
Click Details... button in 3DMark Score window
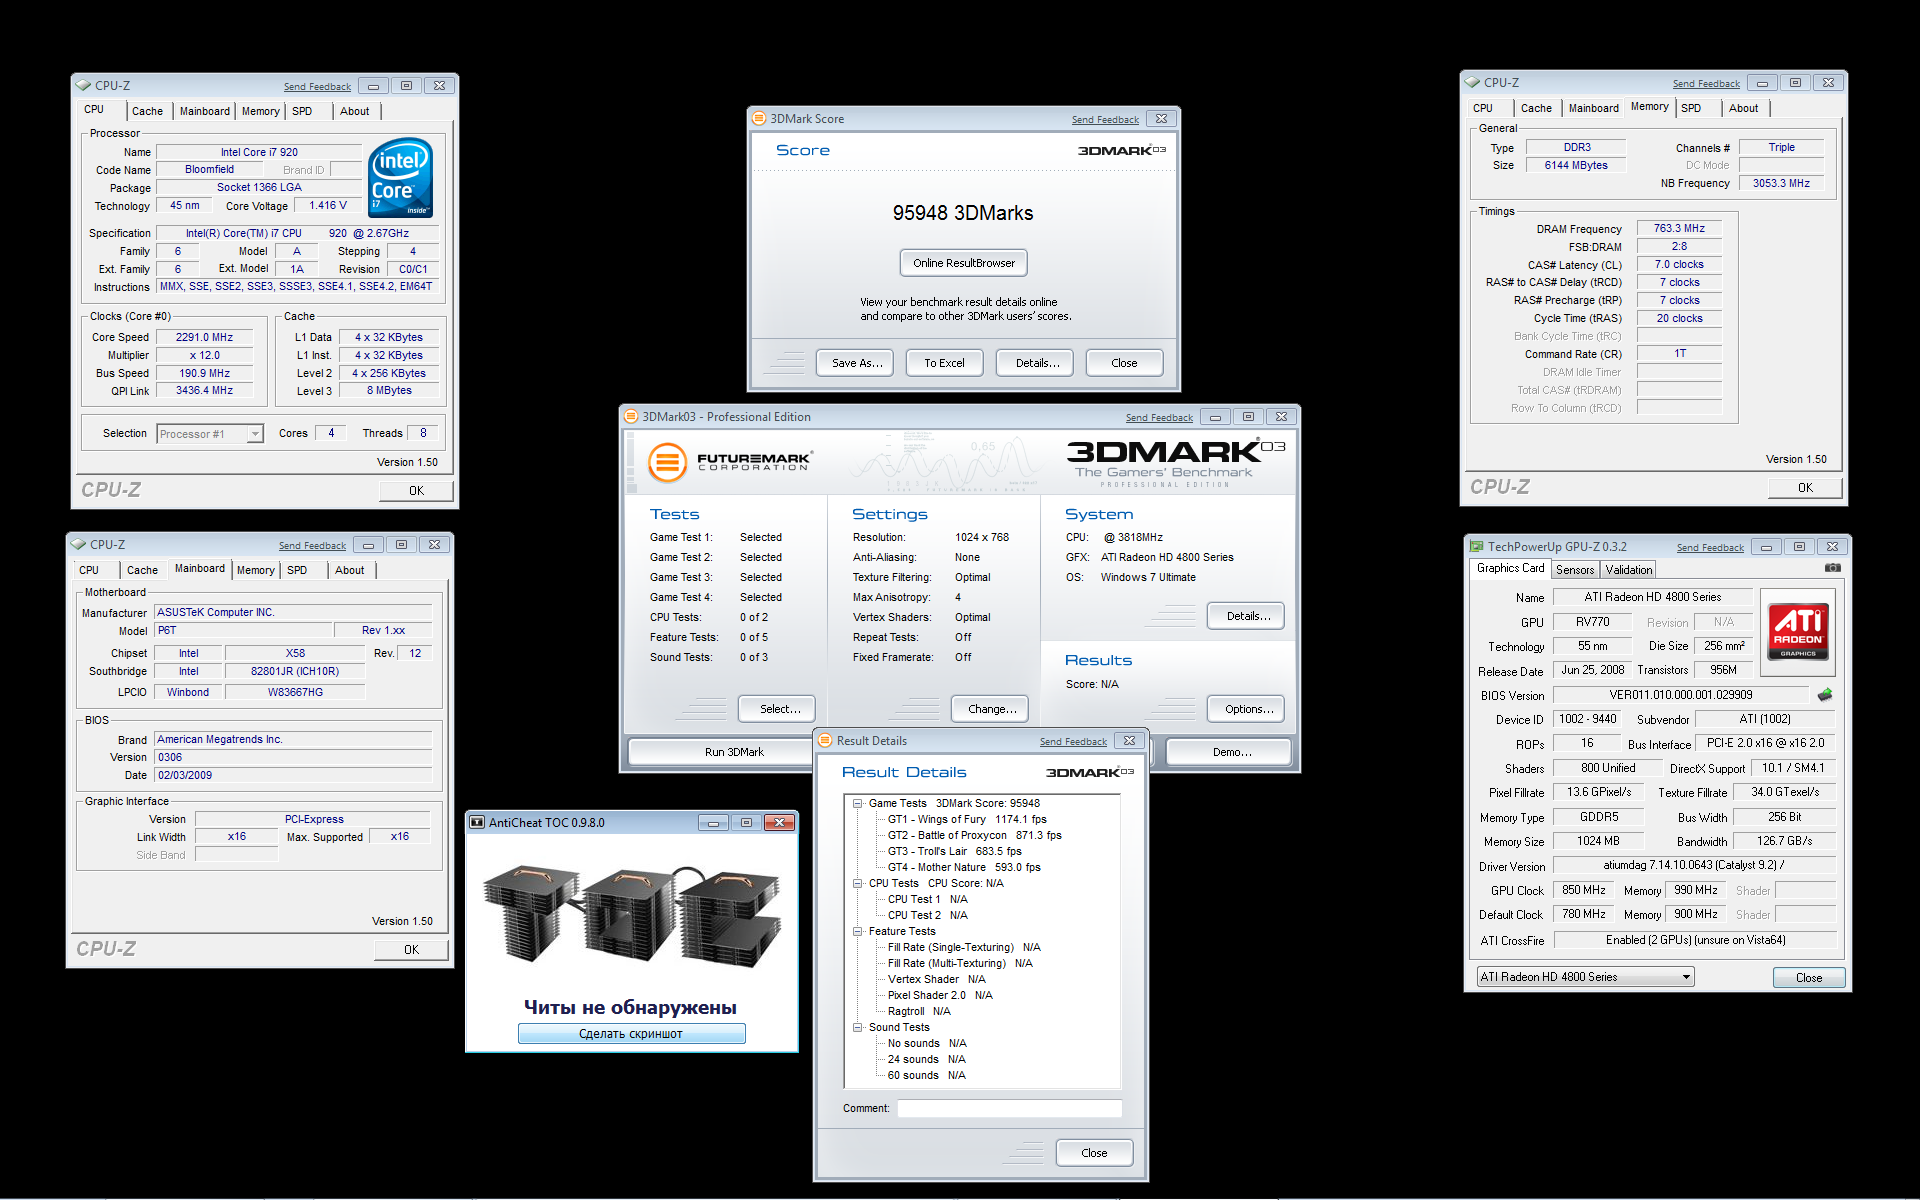point(1037,363)
